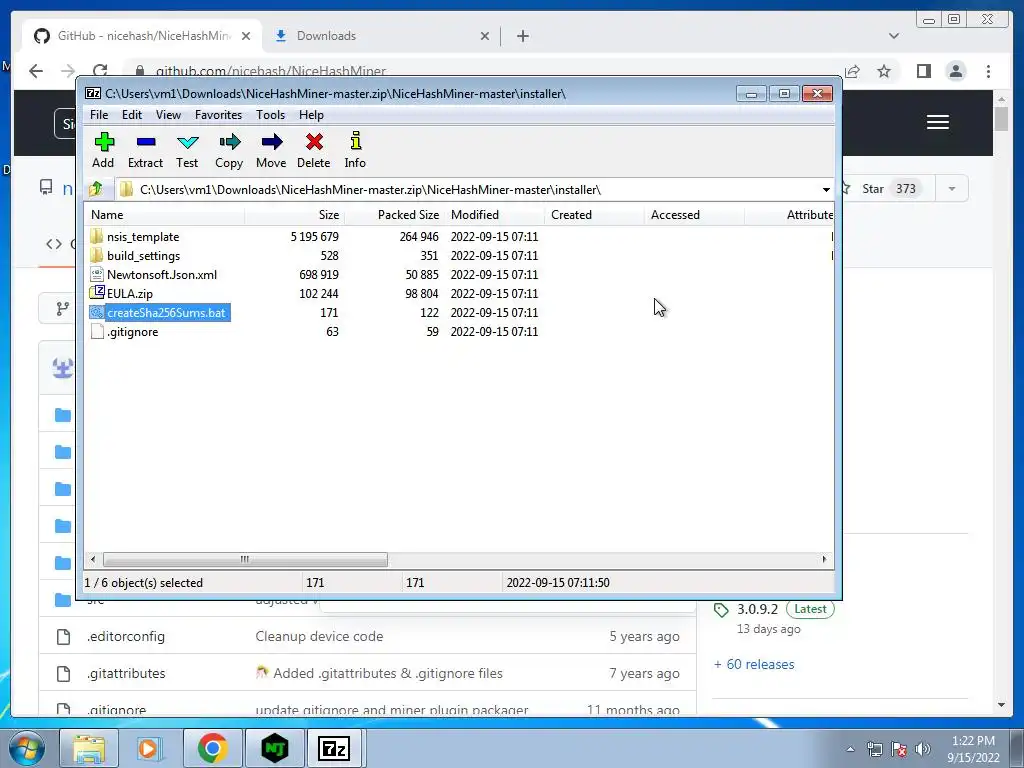Sort by Accessed column header
1024x768 pixels.
coord(694,215)
